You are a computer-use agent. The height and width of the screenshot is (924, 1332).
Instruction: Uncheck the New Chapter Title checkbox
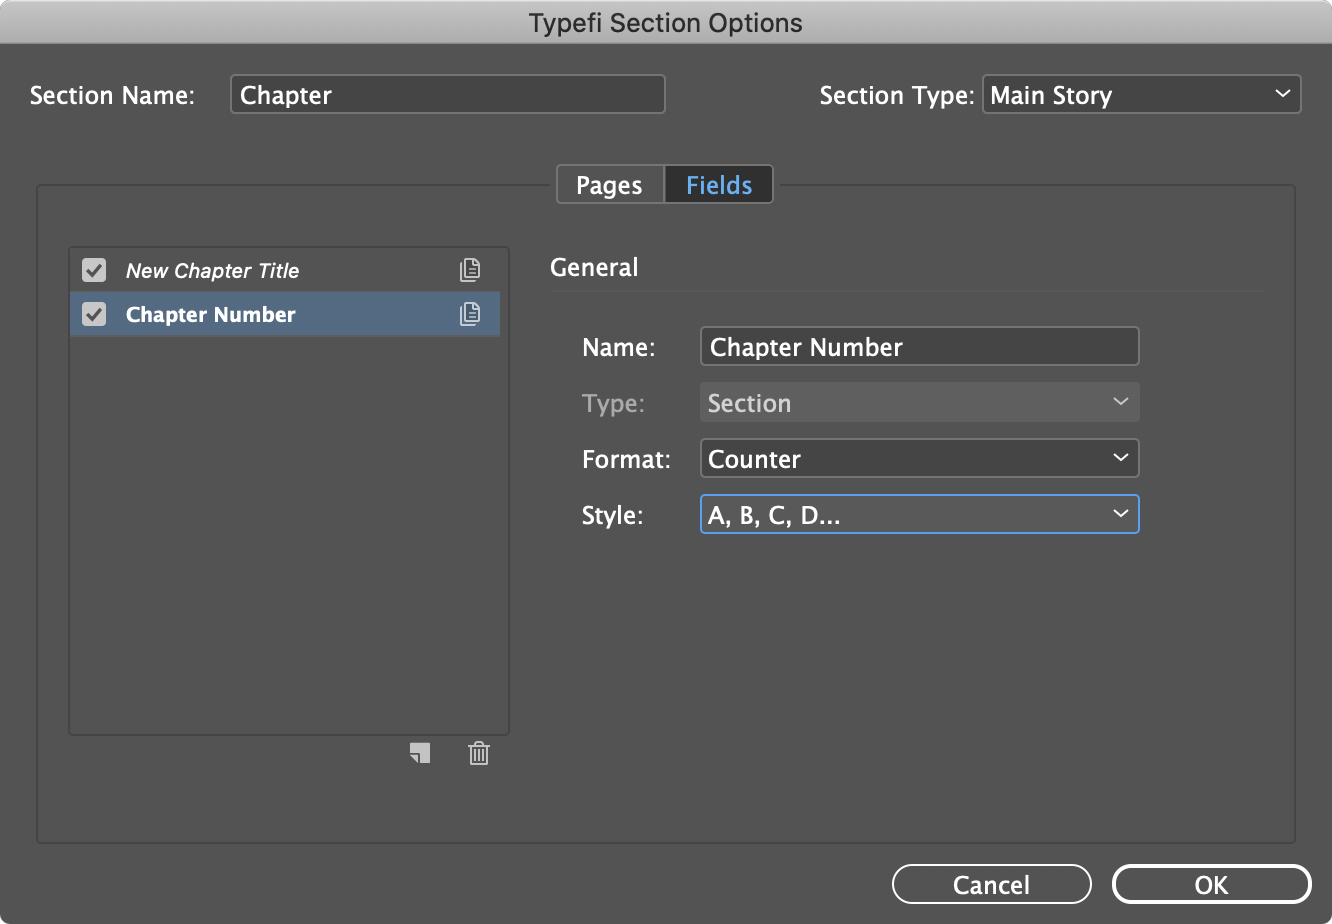(x=94, y=270)
